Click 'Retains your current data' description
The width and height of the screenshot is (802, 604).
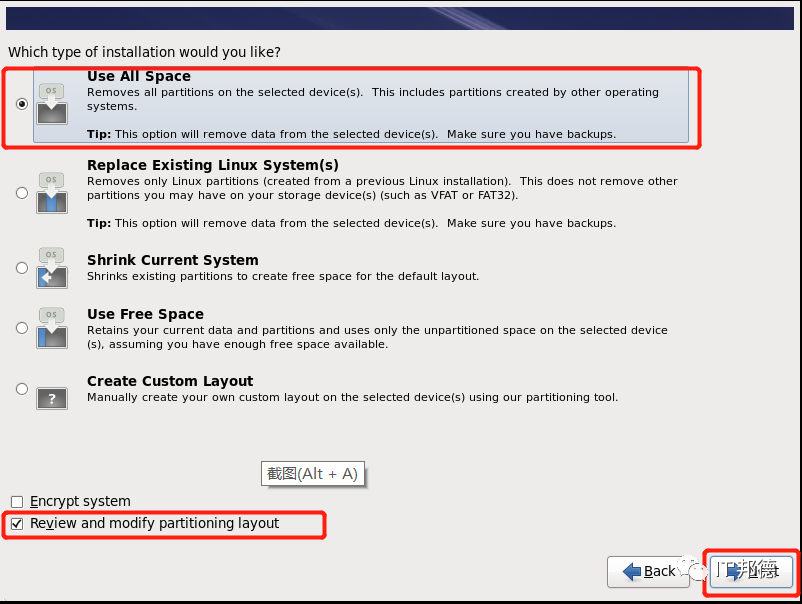point(377,338)
